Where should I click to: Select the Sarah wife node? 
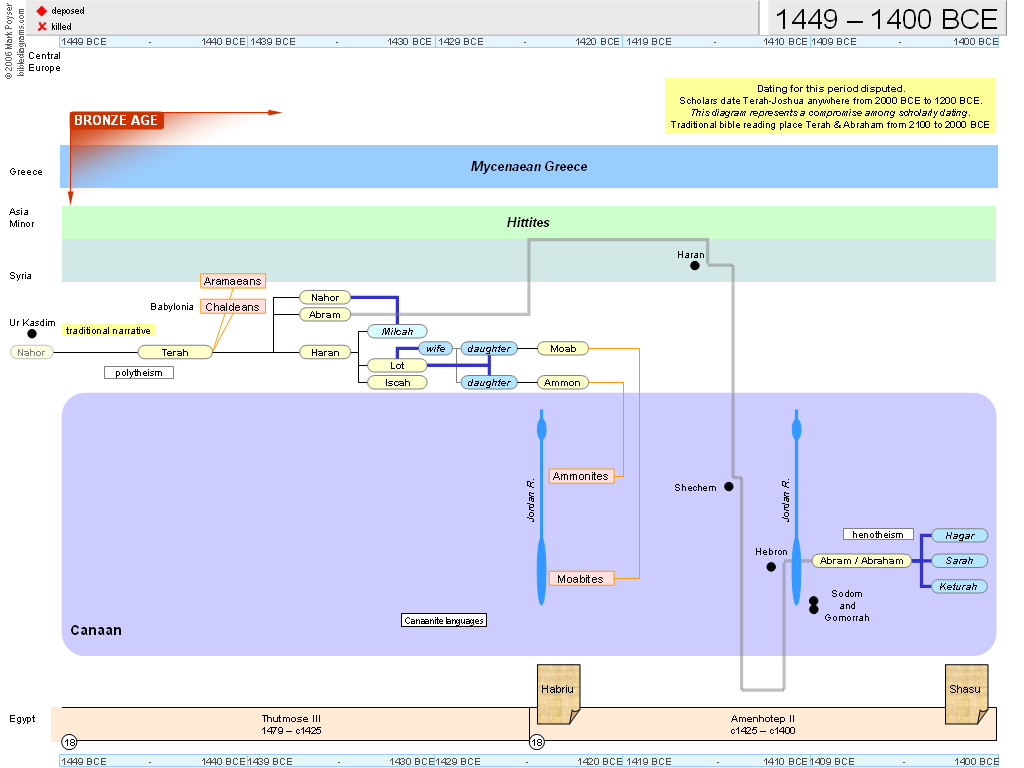pos(959,561)
